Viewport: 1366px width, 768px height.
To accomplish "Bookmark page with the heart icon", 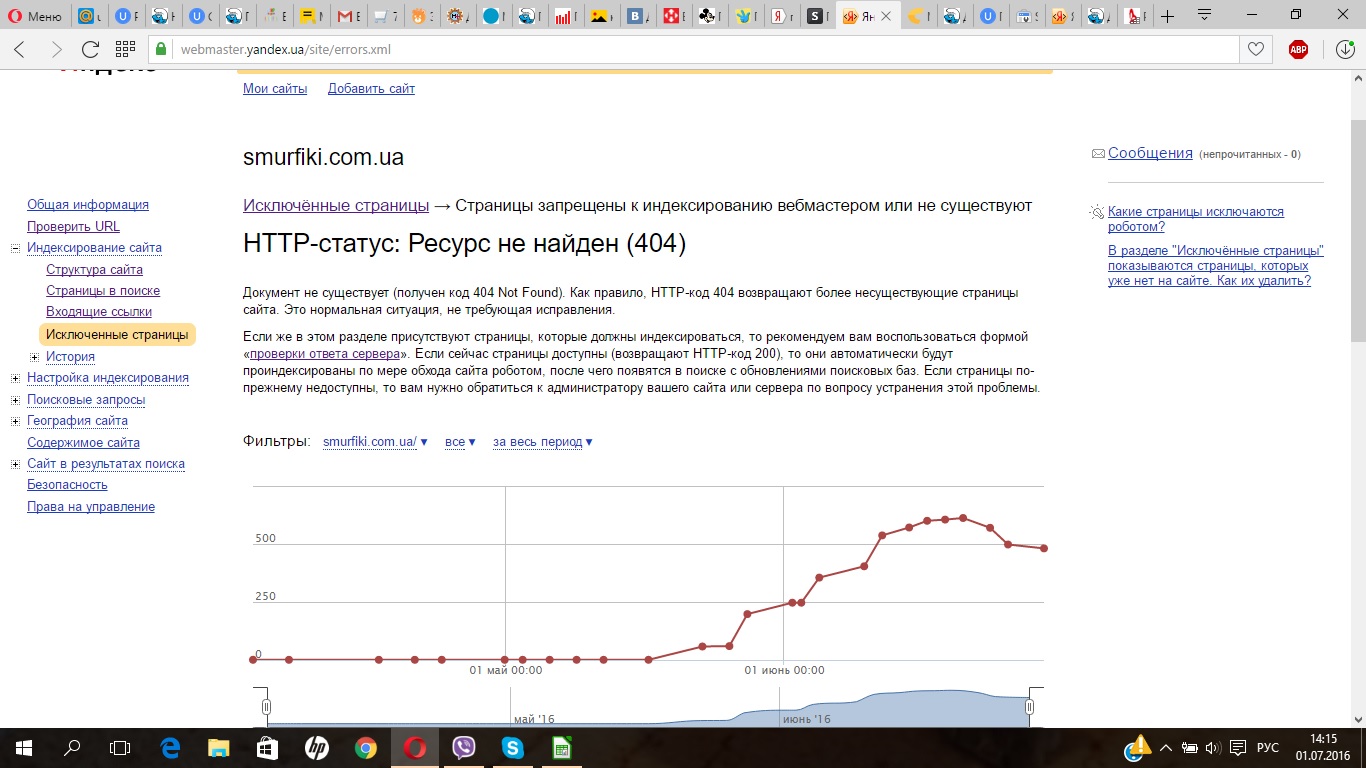I will [1255, 49].
